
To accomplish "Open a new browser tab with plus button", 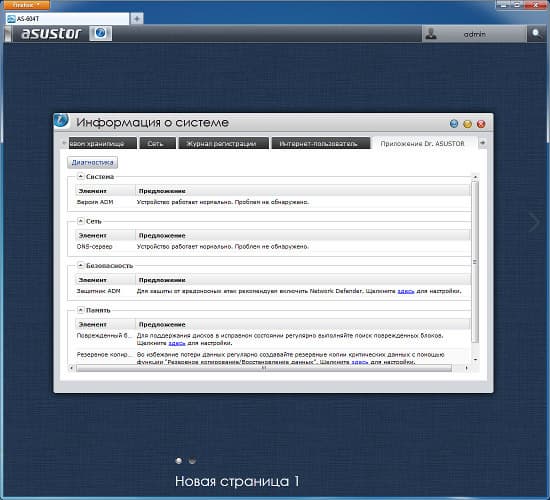I will click(x=137, y=18).
